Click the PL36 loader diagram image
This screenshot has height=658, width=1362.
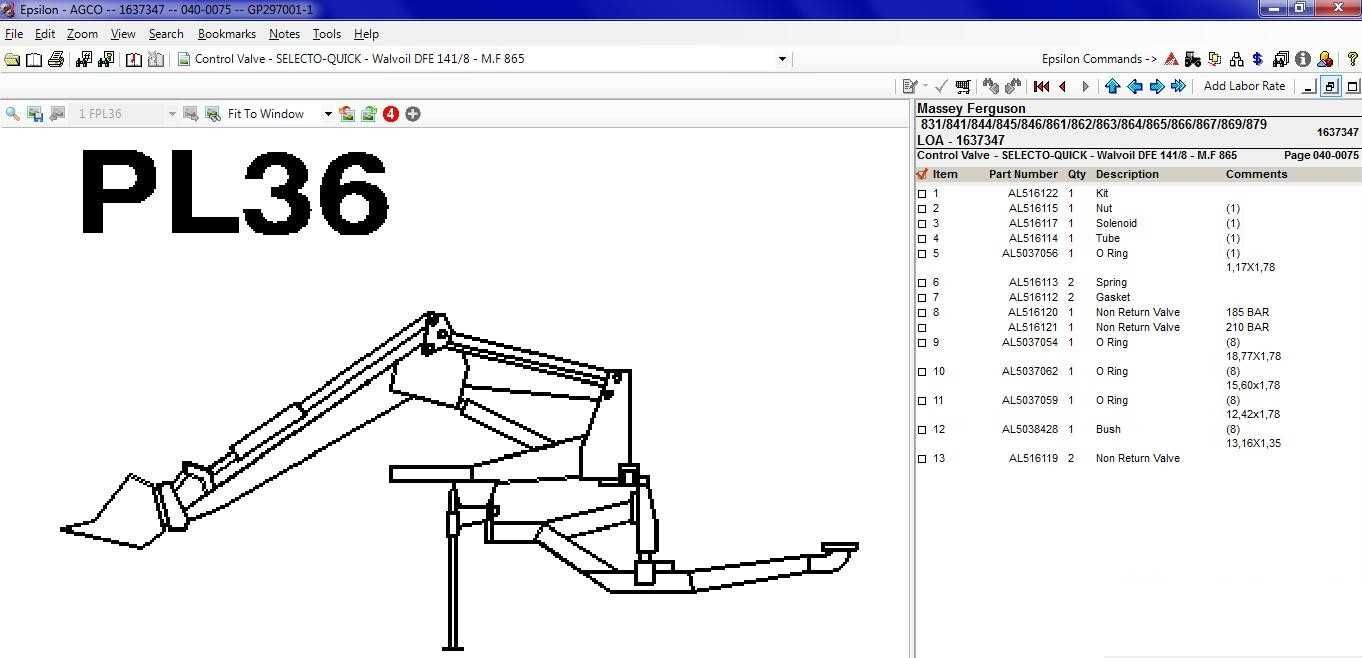[455, 395]
